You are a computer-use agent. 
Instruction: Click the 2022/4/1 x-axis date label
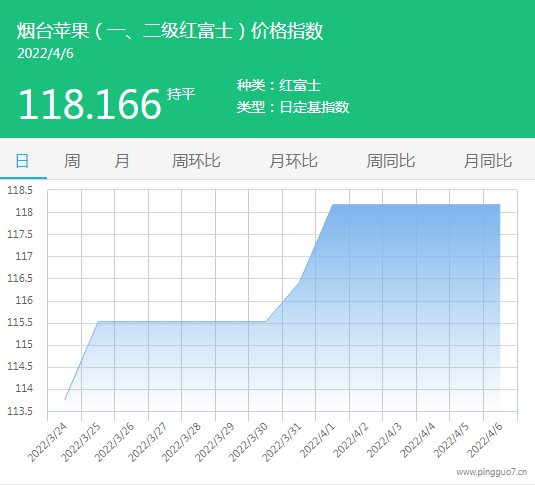(x=318, y=440)
